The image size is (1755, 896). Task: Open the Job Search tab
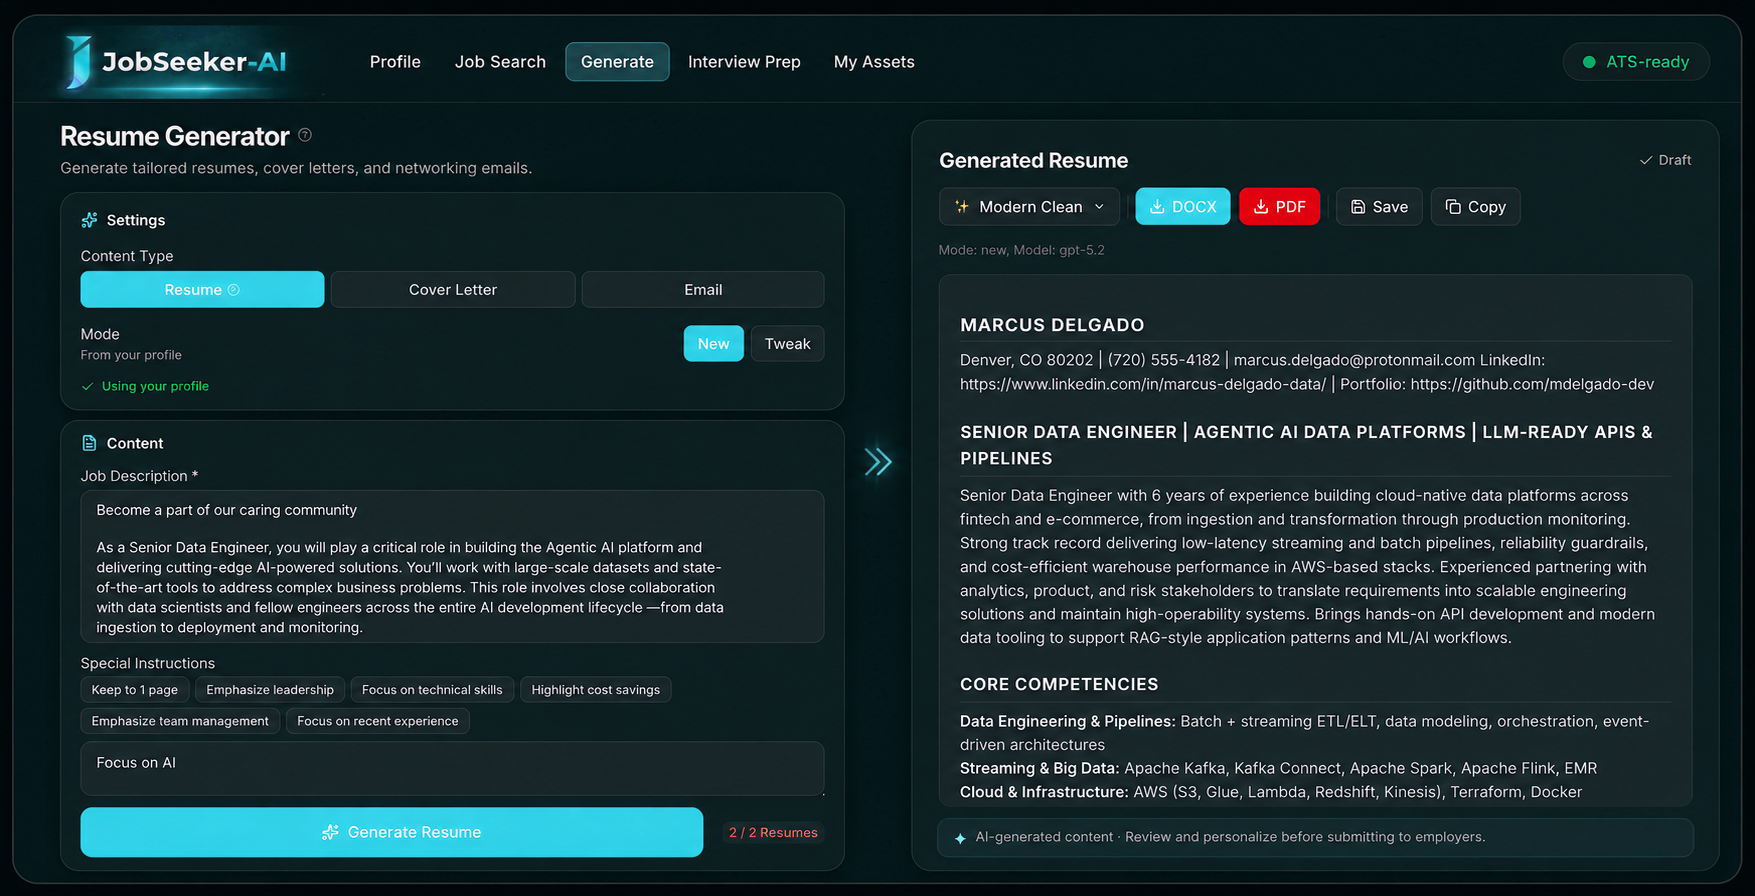tap(500, 62)
